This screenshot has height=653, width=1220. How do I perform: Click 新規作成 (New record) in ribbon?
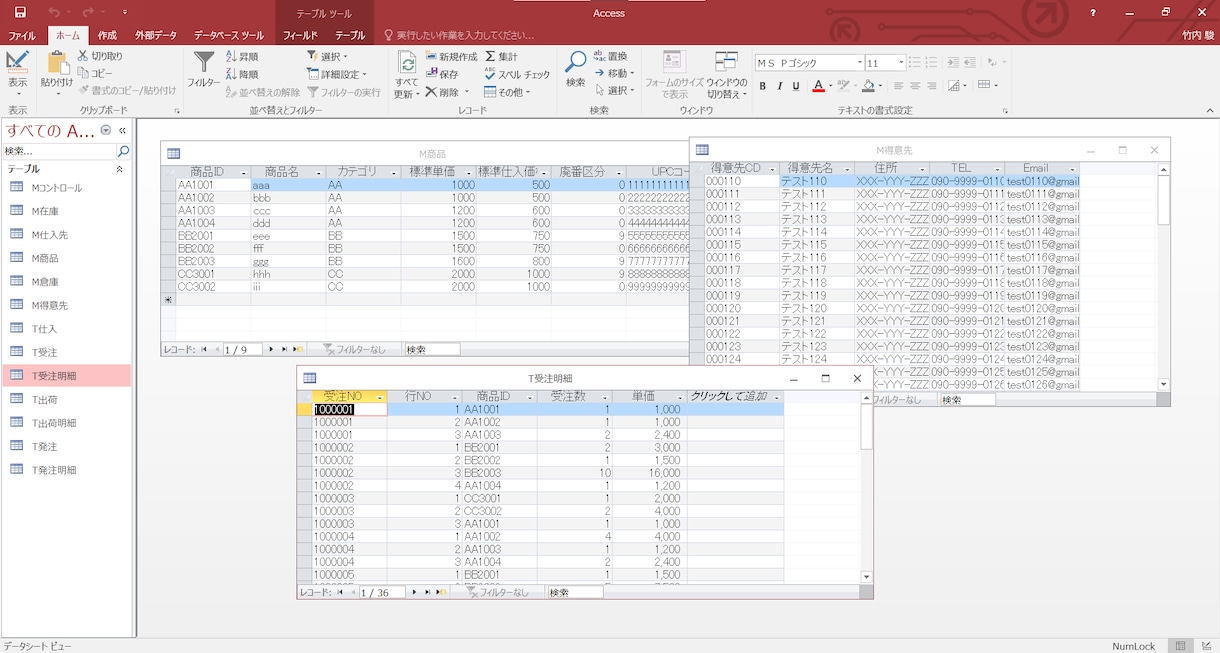[x=451, y=57]
